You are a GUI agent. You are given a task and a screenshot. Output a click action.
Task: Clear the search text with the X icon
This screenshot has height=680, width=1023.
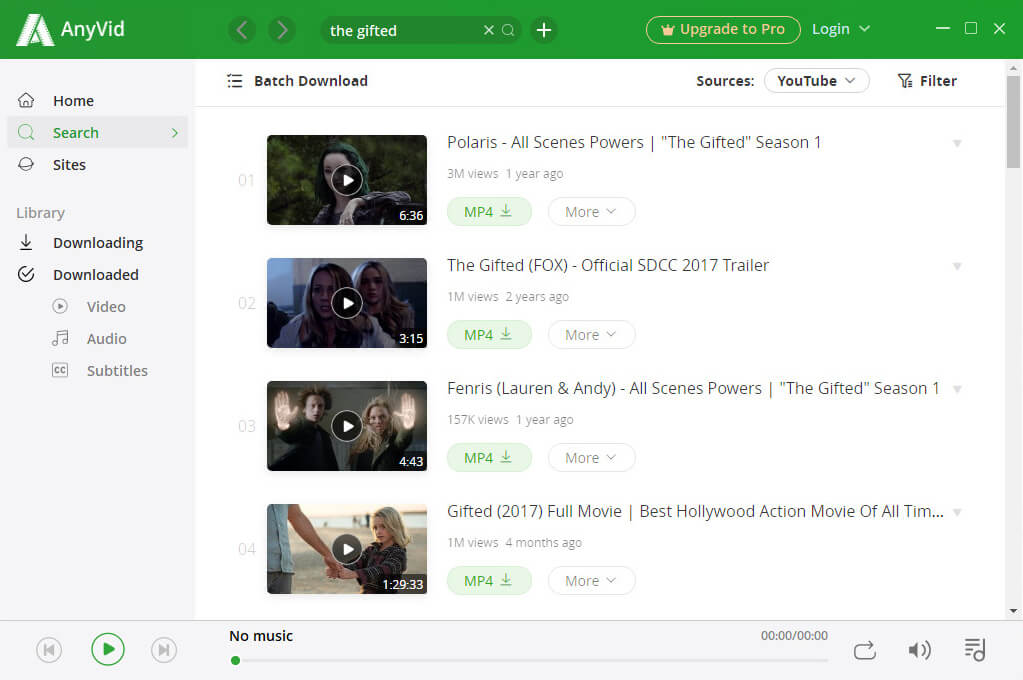pyautogui.click(x=489, y=30)
